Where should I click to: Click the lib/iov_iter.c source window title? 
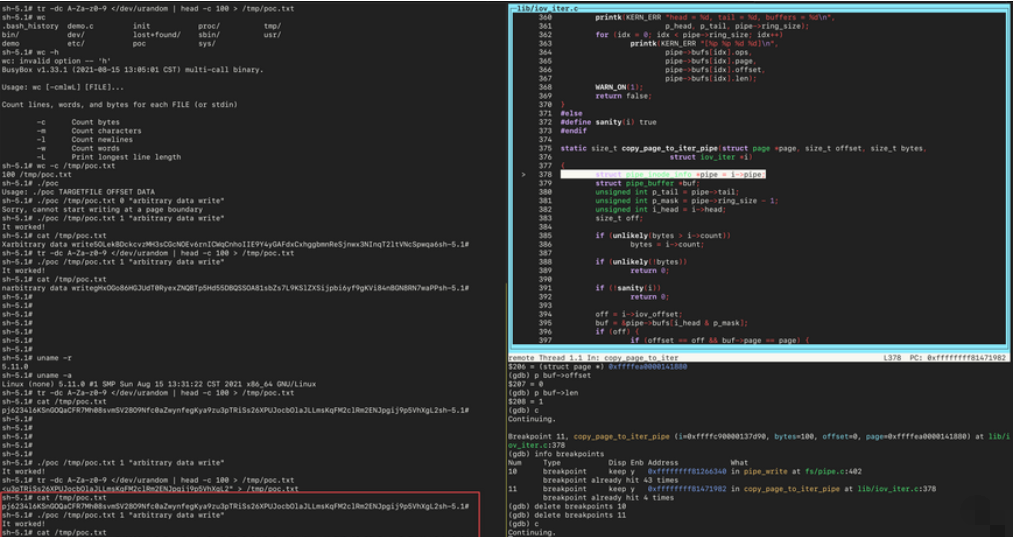tap(547, 8)
